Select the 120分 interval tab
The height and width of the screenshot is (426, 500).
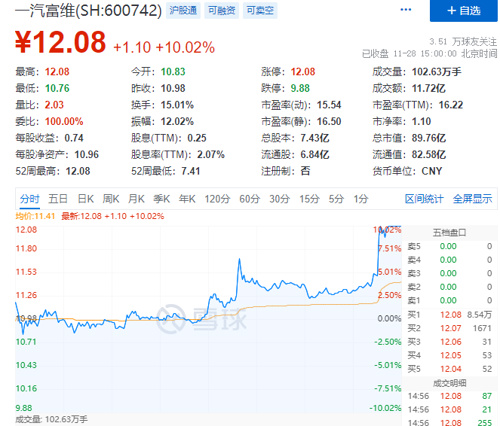click(217, 199)
